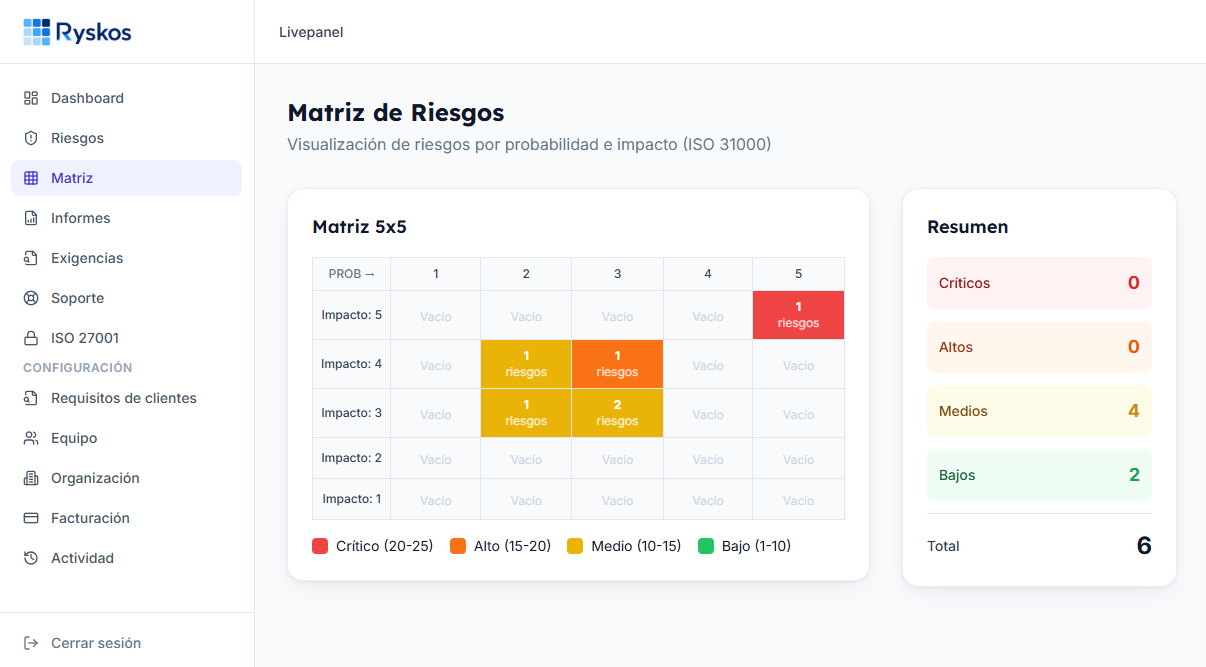View the Actividad log
This screenshot has height=667, width=1206.
pyautogui.click(x=126, y=558)
